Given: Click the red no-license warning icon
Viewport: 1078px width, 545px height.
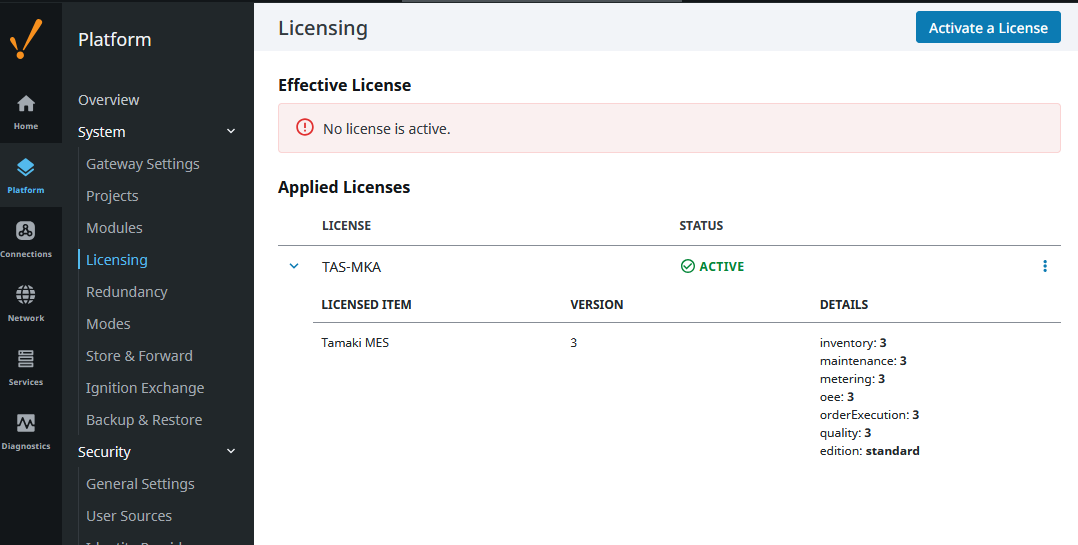Looking at the screenshot, I should pos(305,127).
